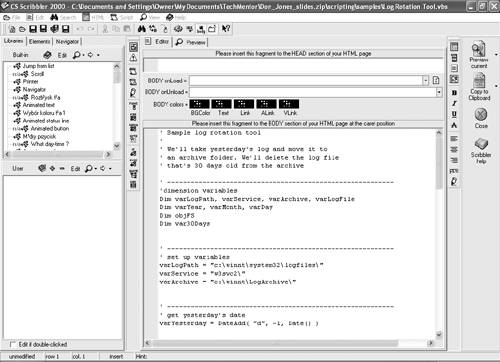
Task: Click the What's This help cursor icon
Action: pos(226,29)
